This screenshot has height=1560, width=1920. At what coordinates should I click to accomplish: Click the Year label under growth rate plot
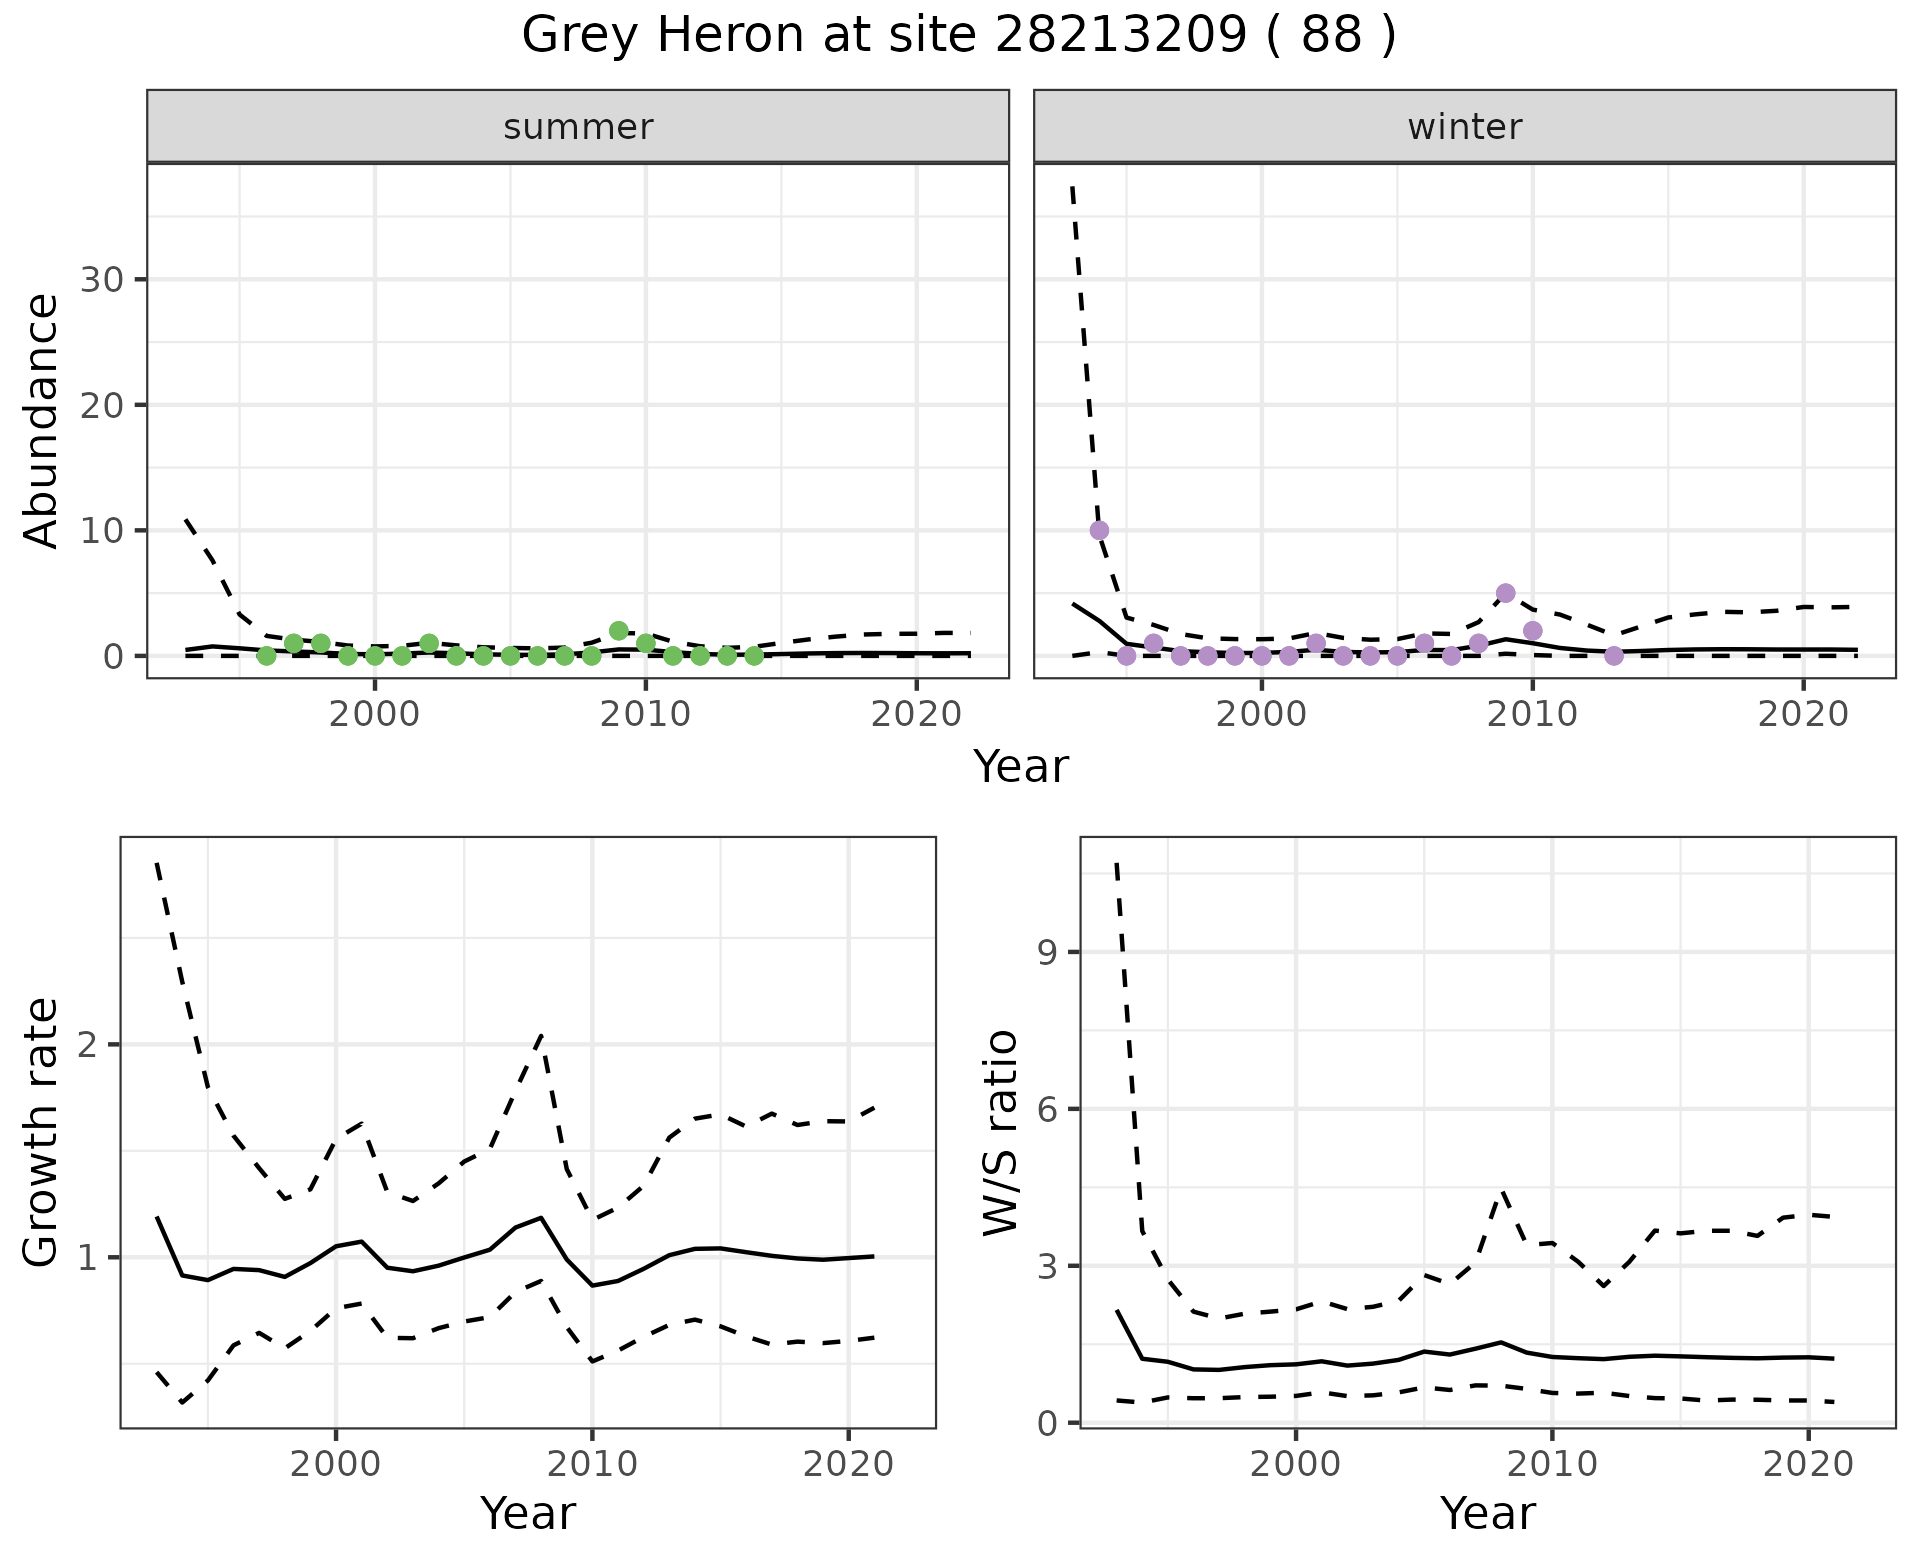[x=527, y=1513]
